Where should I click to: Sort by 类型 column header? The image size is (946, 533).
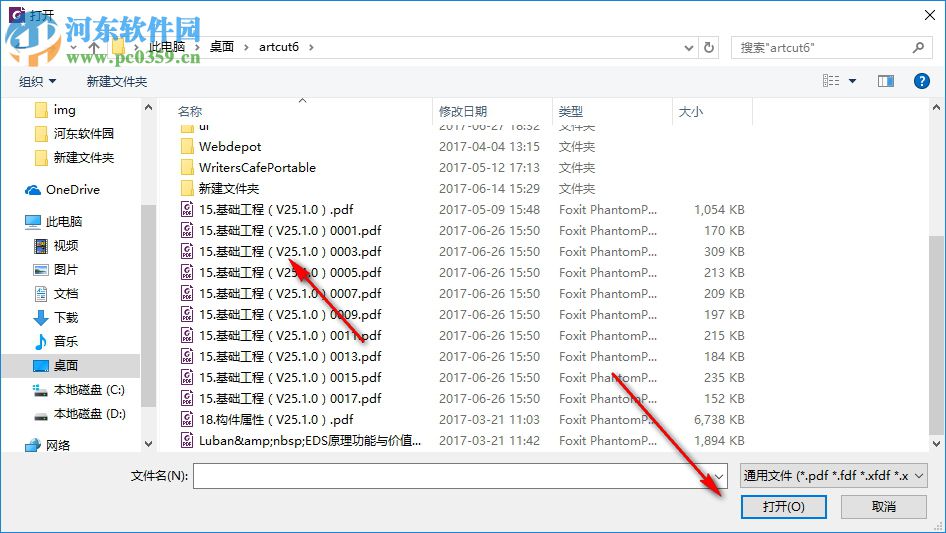coord(571,112)
